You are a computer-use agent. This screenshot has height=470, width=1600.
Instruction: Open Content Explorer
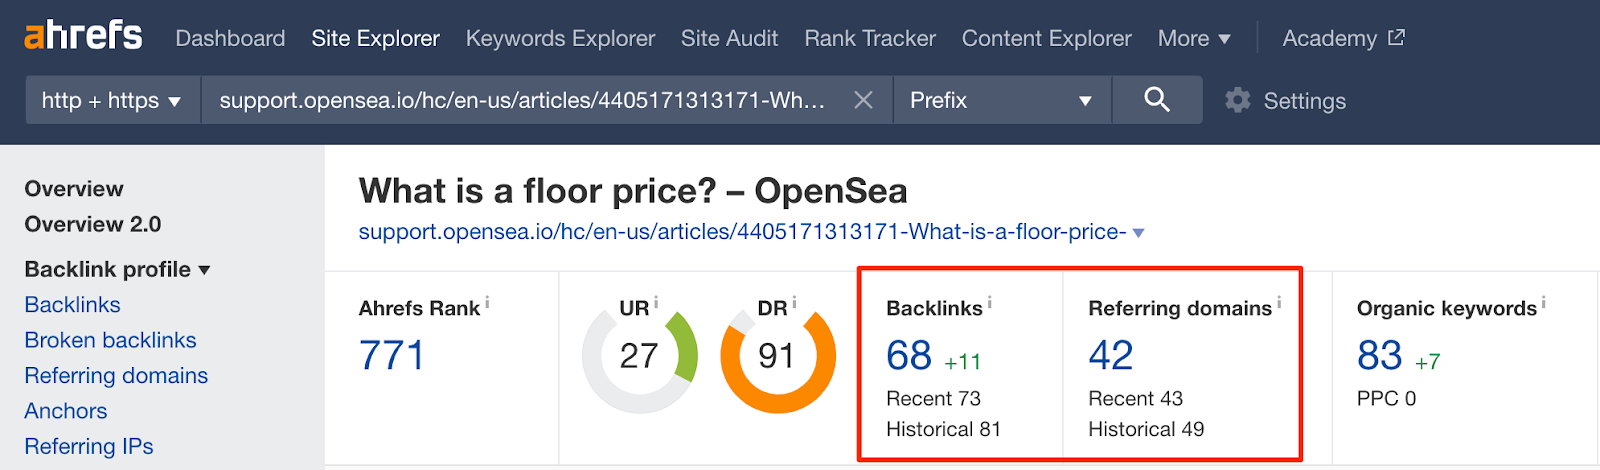tap(1046, 38)
